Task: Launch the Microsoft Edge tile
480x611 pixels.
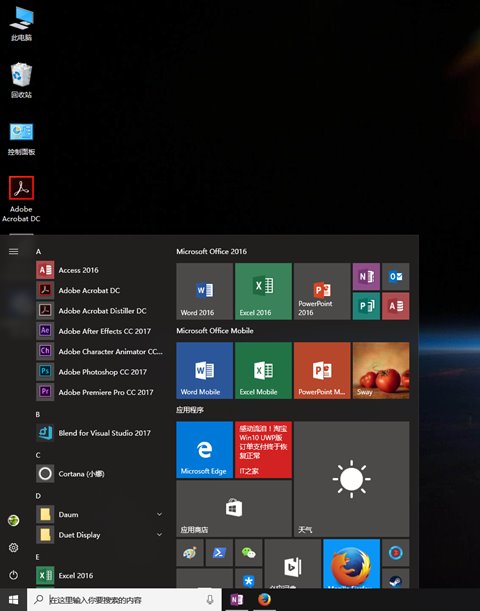Action: (205, 450)
